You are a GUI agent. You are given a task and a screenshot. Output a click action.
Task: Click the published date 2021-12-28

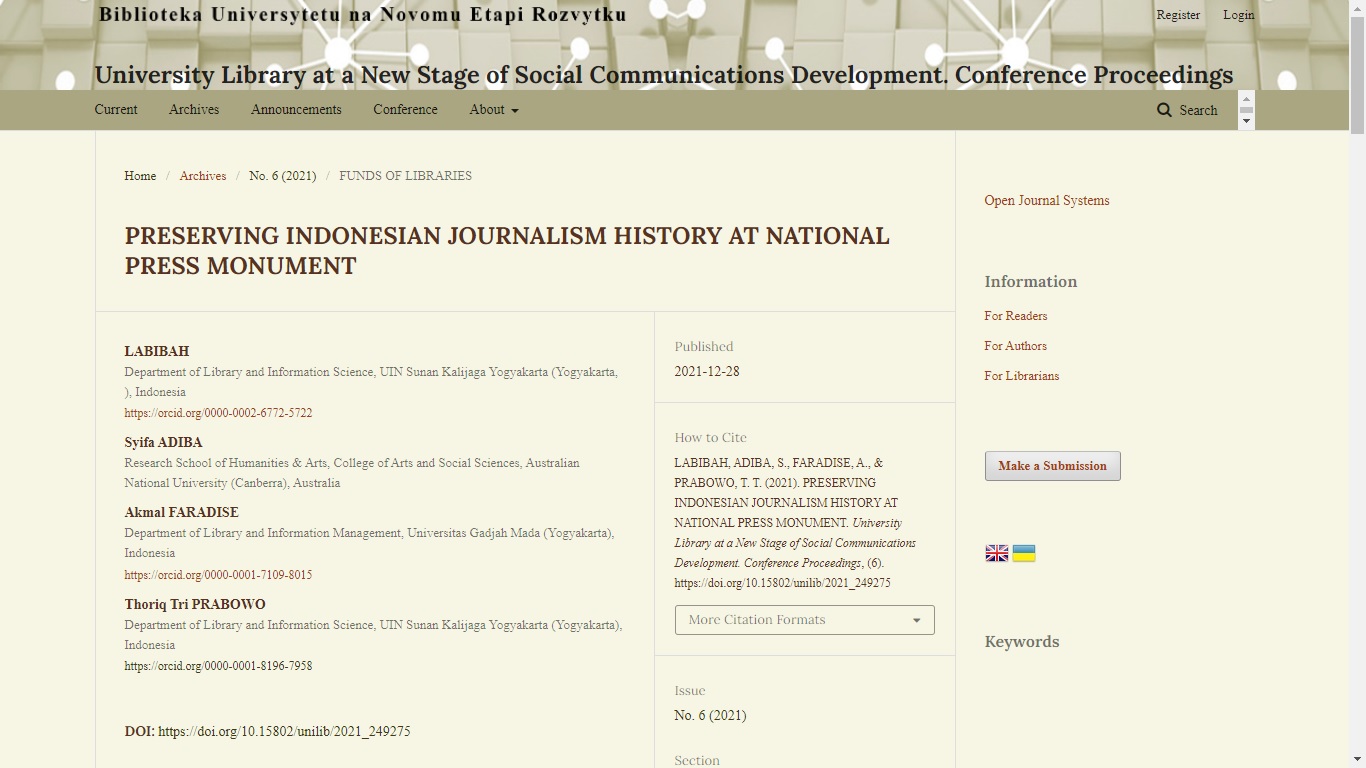(707, 372)
